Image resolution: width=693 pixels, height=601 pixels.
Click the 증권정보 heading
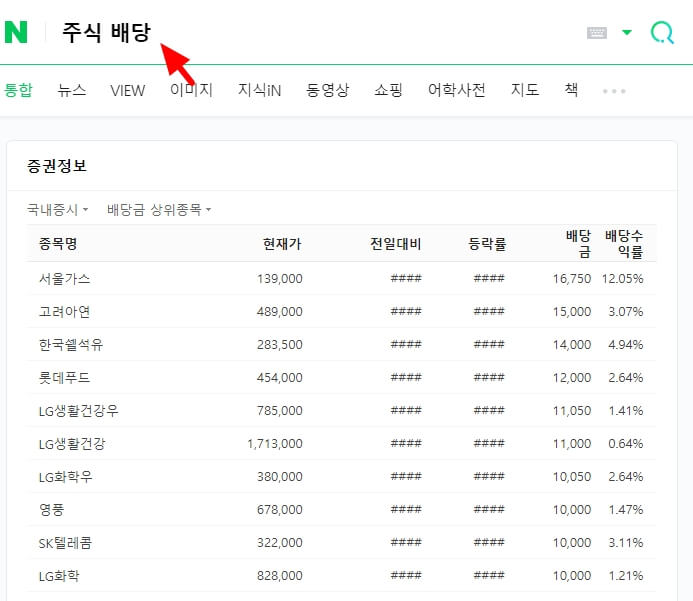(x=57, y=166)
